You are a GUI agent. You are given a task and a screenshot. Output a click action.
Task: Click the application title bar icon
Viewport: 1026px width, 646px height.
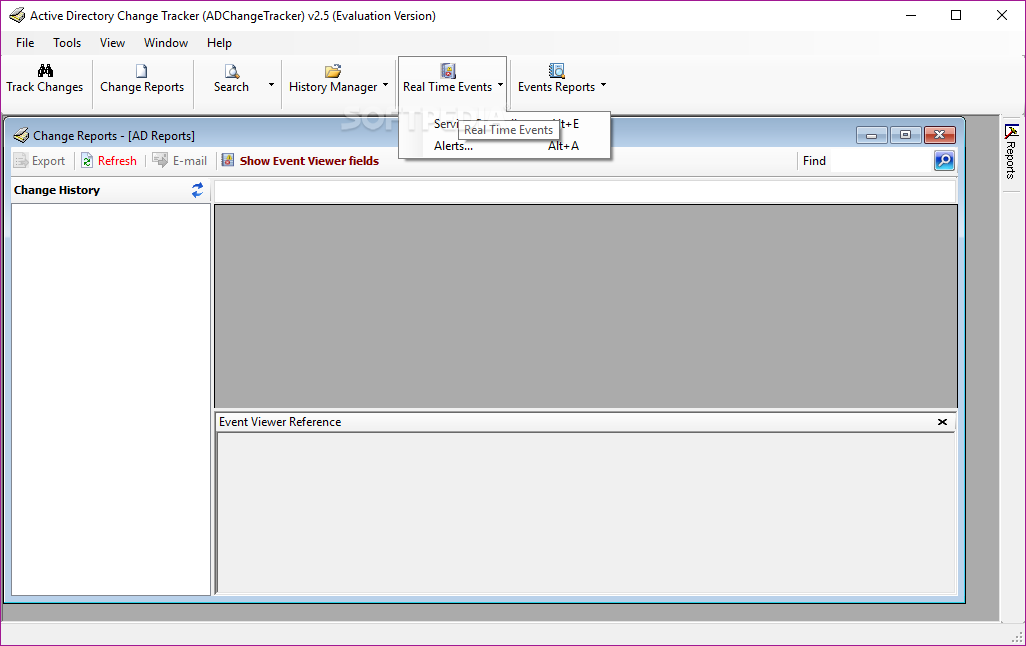coord(17,15)
